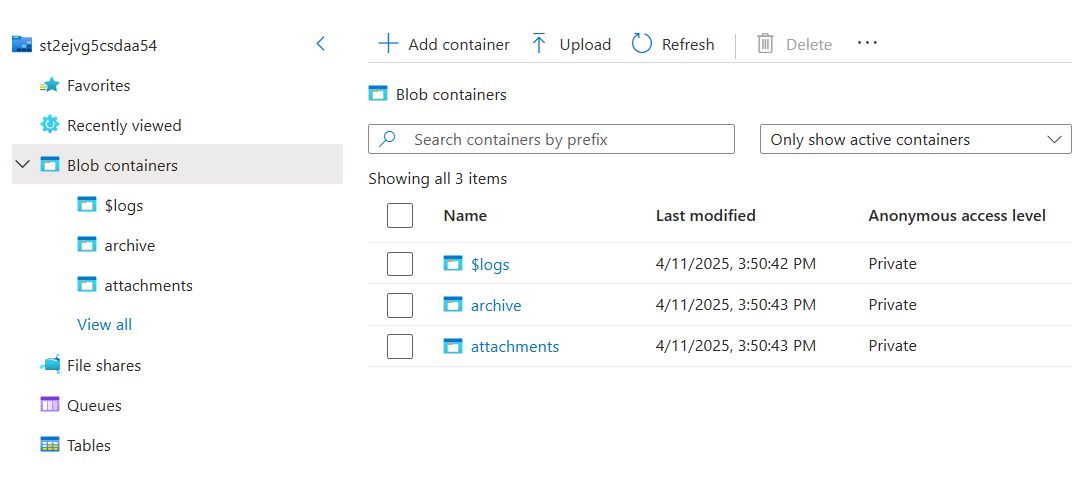Open the Only show active containers dropdown
Screen dimensions: 1089x485
coord(915,139)
